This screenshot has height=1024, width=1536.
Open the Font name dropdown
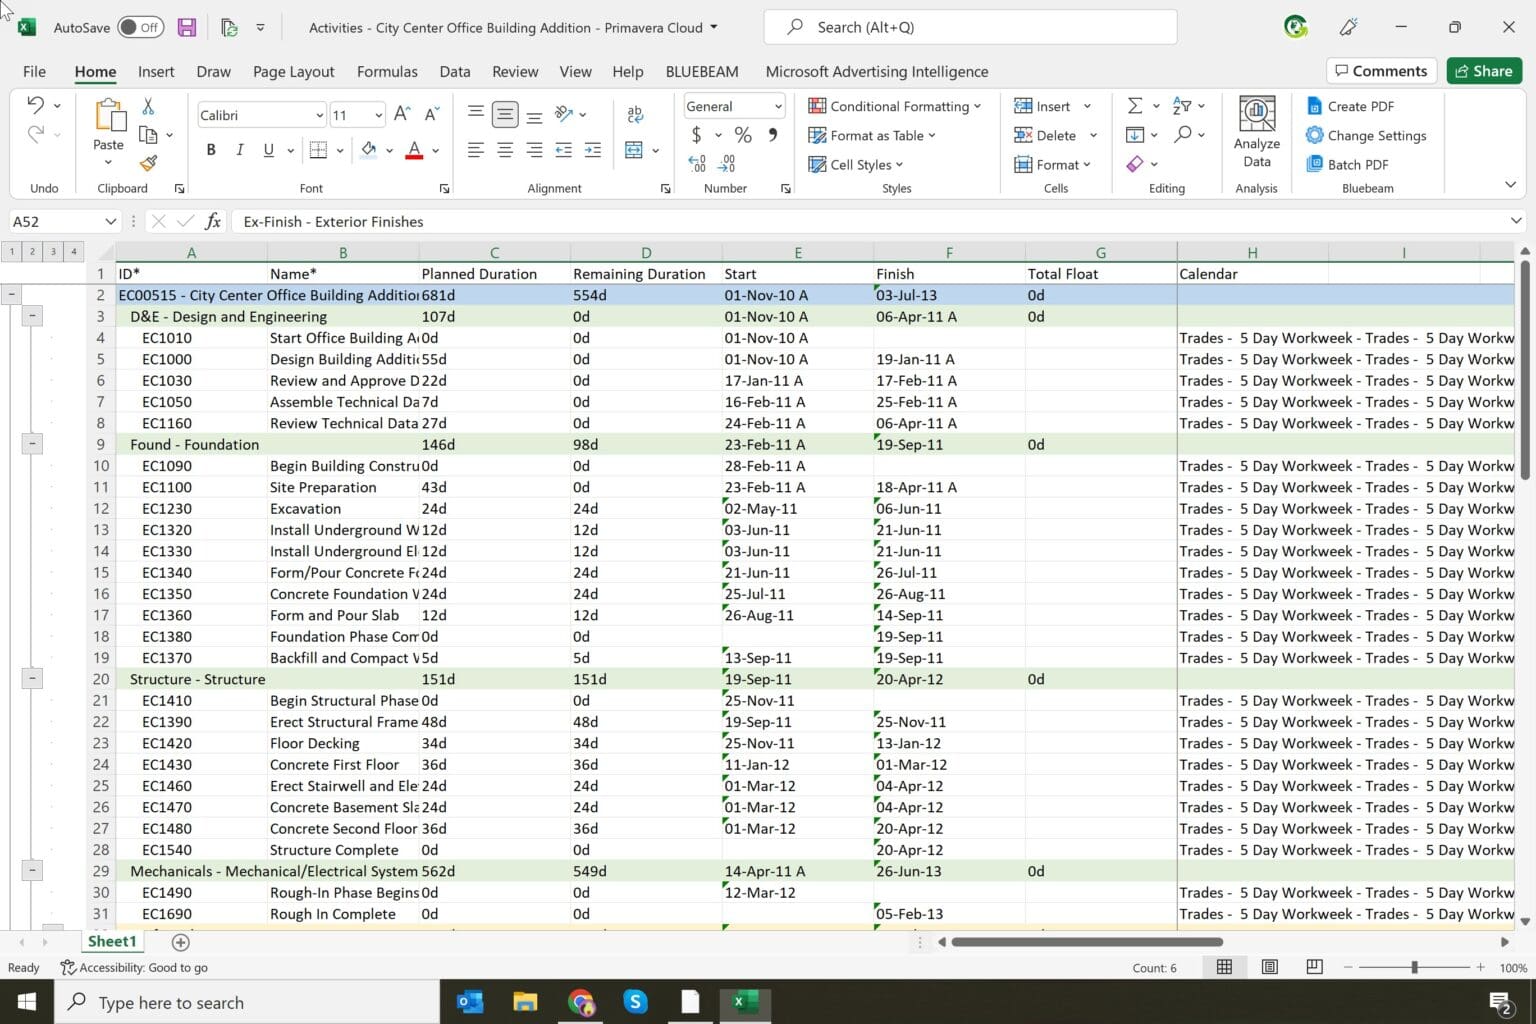point(318,114)
